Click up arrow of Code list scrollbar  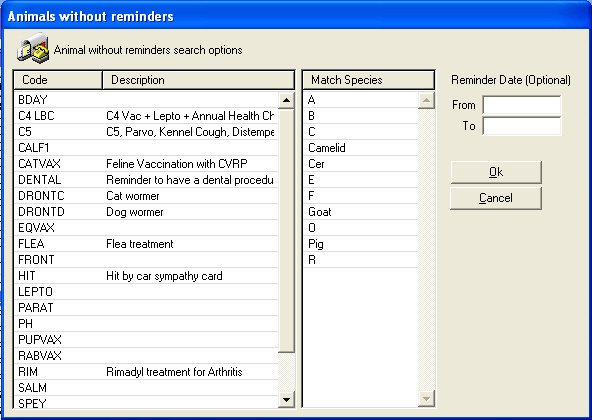[286, 100]
